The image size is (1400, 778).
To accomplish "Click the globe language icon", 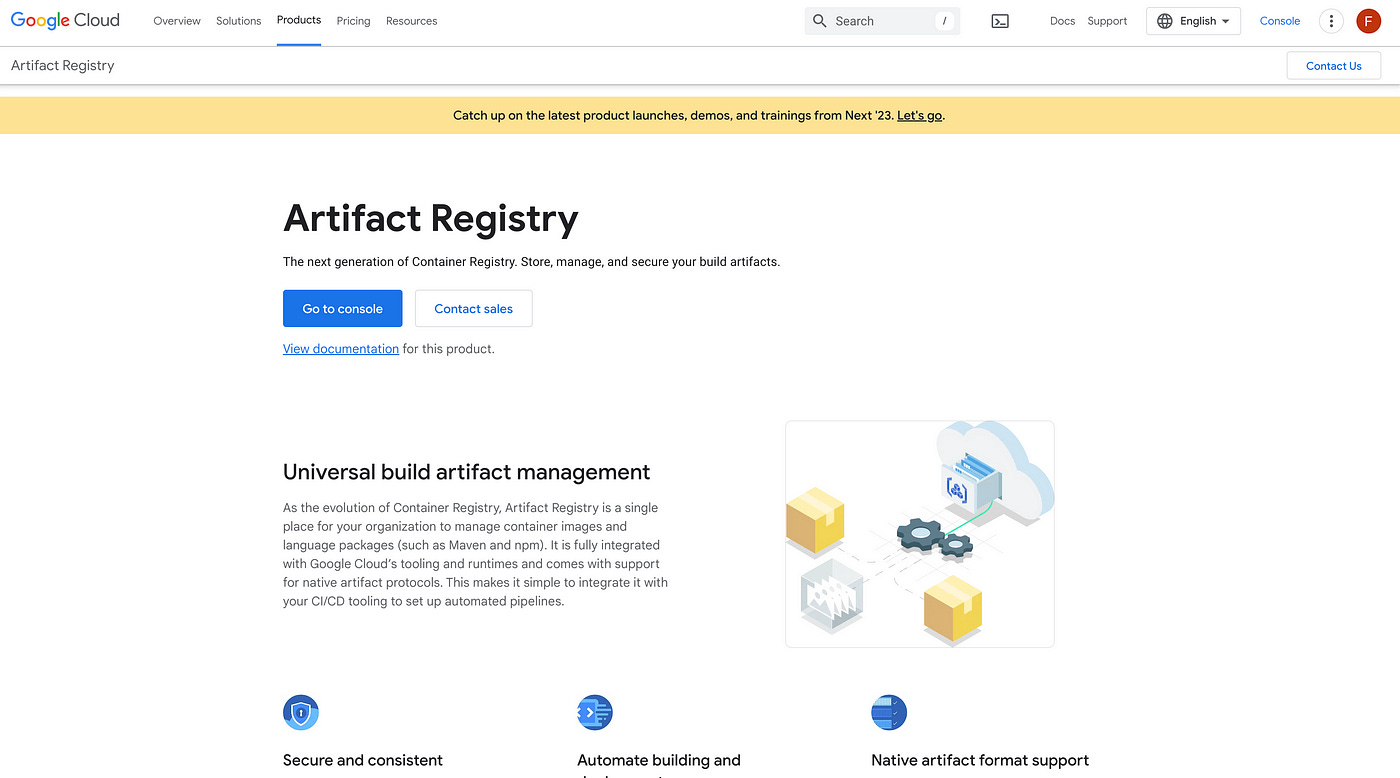I will pos(1165,21).
